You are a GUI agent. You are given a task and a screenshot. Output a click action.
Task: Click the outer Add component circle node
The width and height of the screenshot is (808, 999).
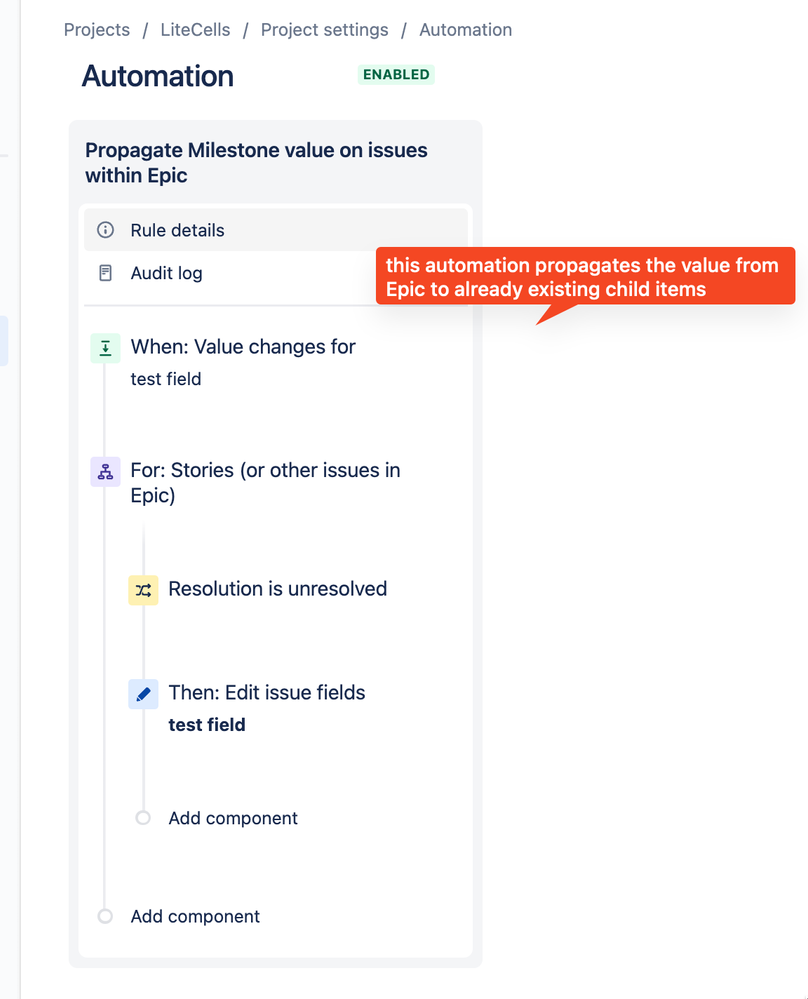pos(105,916)
